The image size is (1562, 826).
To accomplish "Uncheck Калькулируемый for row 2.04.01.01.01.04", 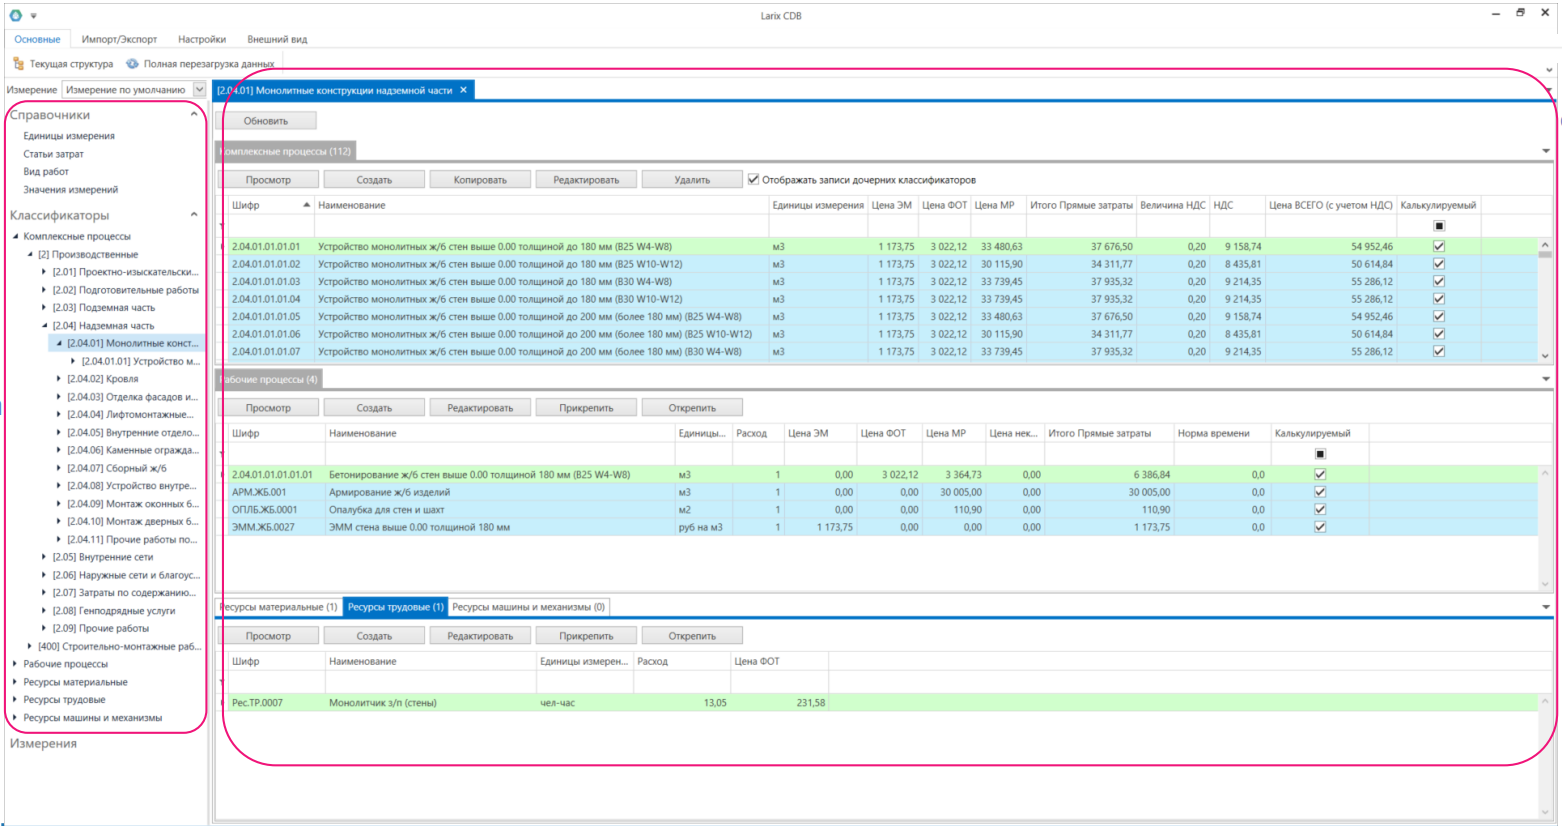I will click(x=1439, y=299).
